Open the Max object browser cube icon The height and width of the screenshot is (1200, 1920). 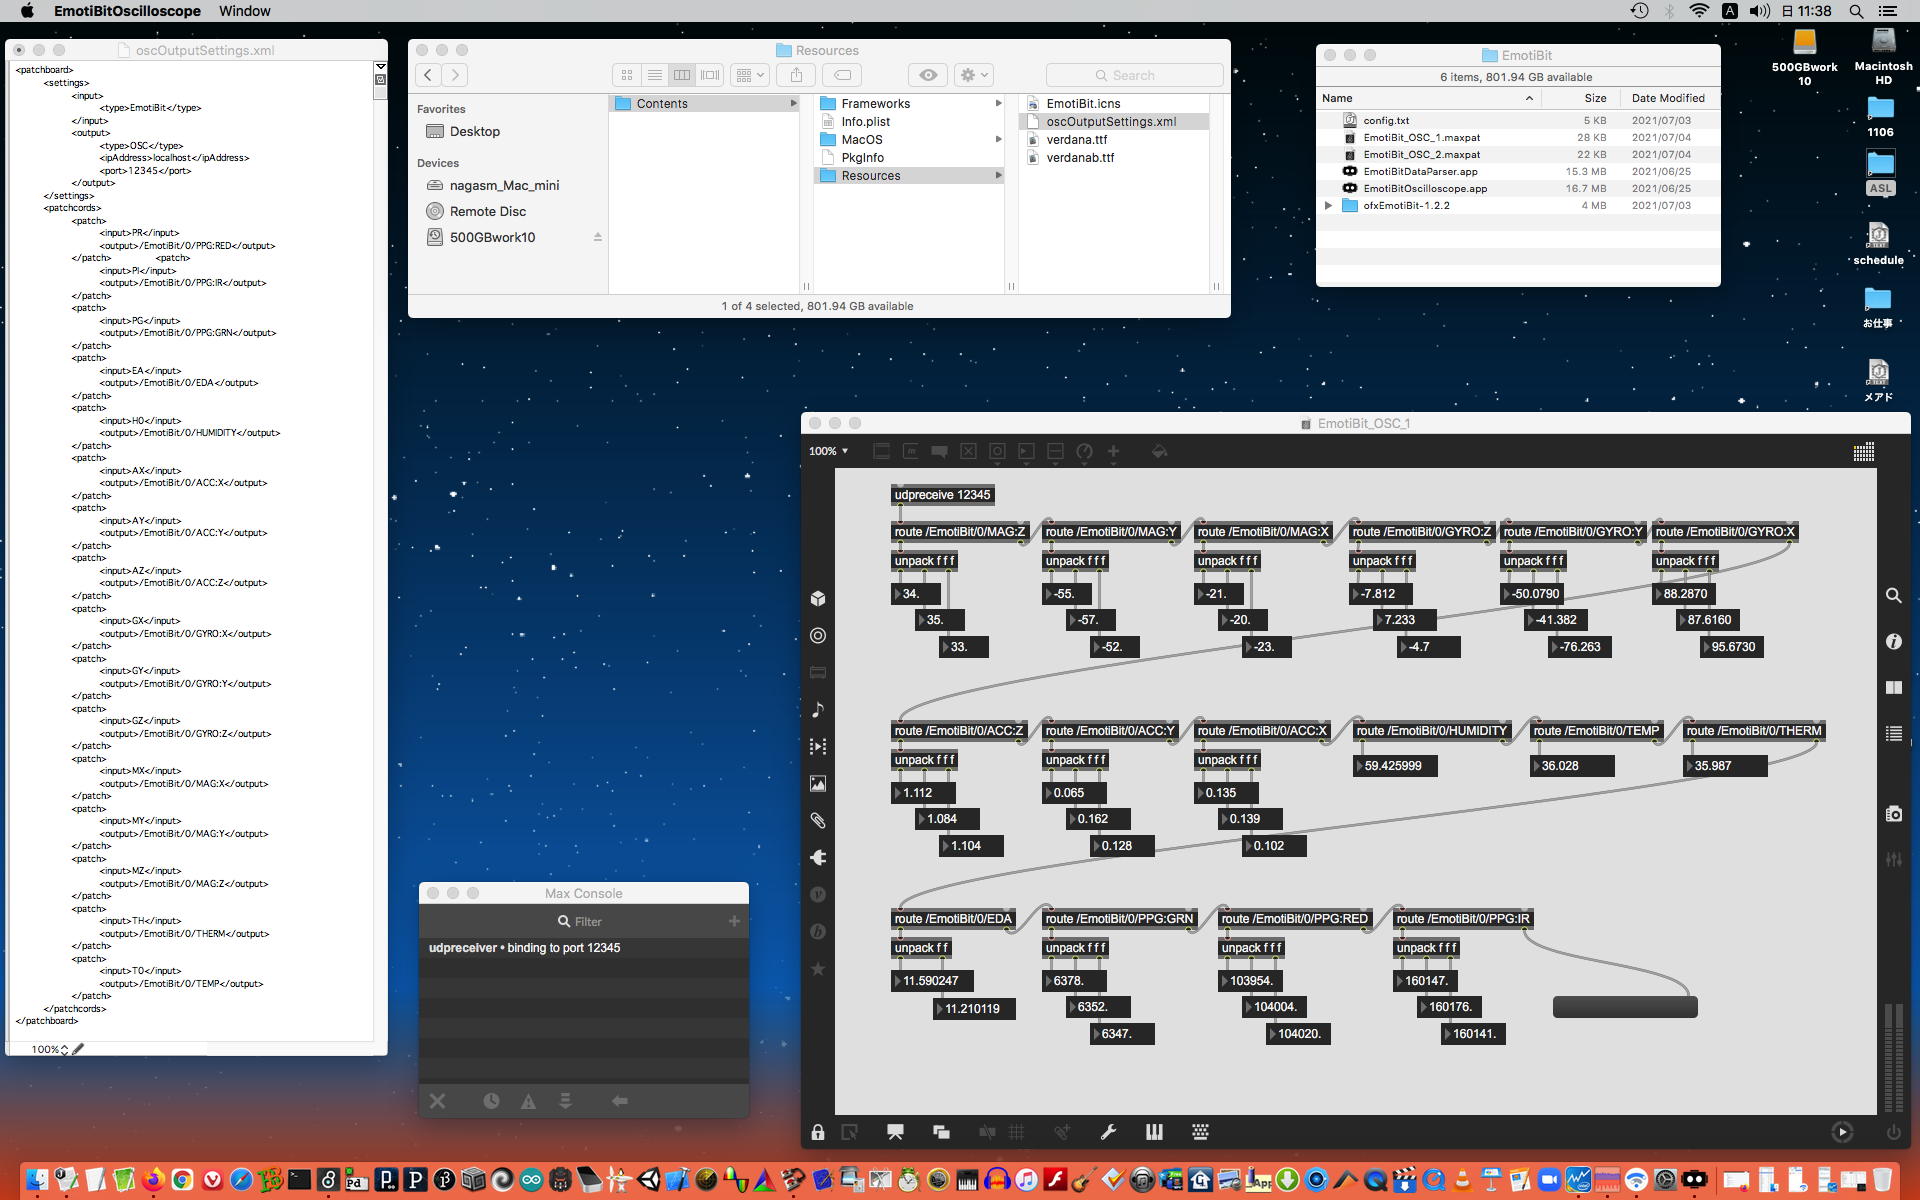(x=818, y=598)
